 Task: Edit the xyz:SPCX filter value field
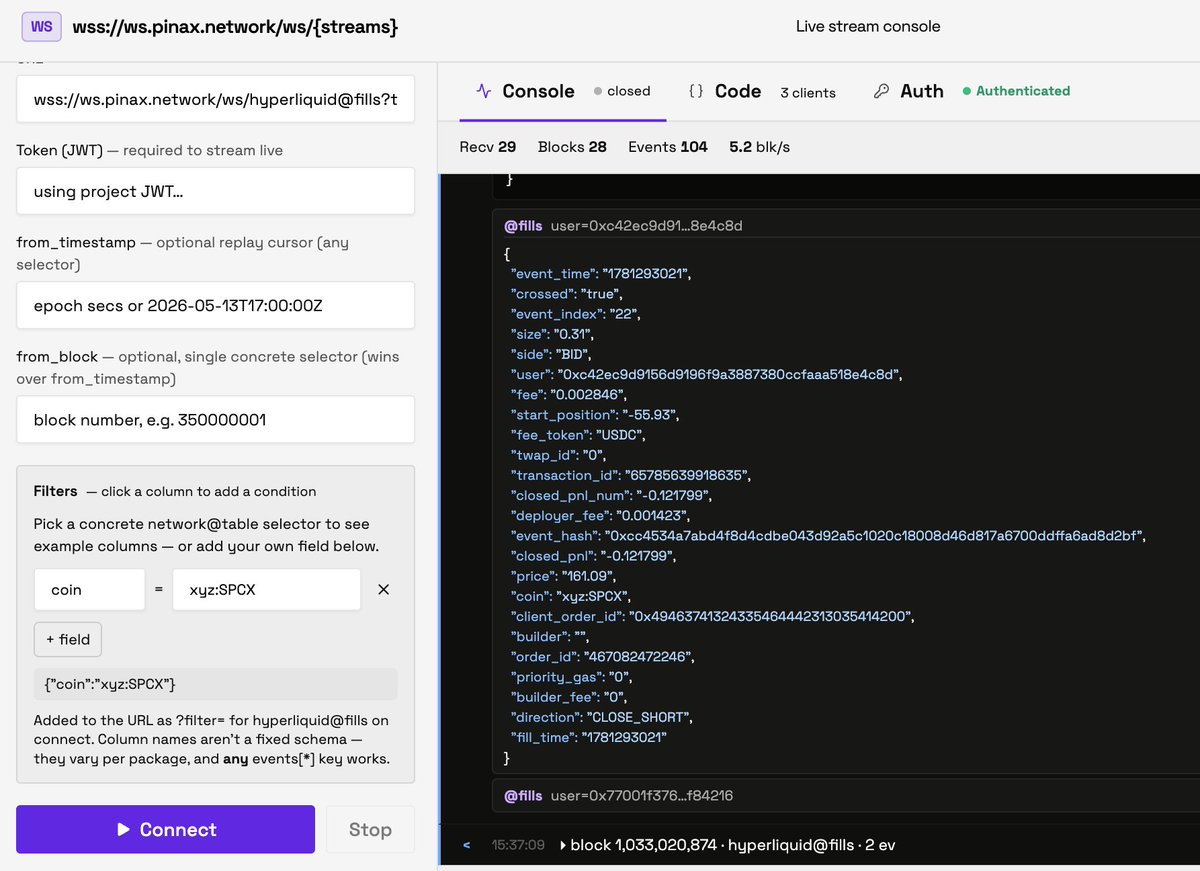(266, 590)
